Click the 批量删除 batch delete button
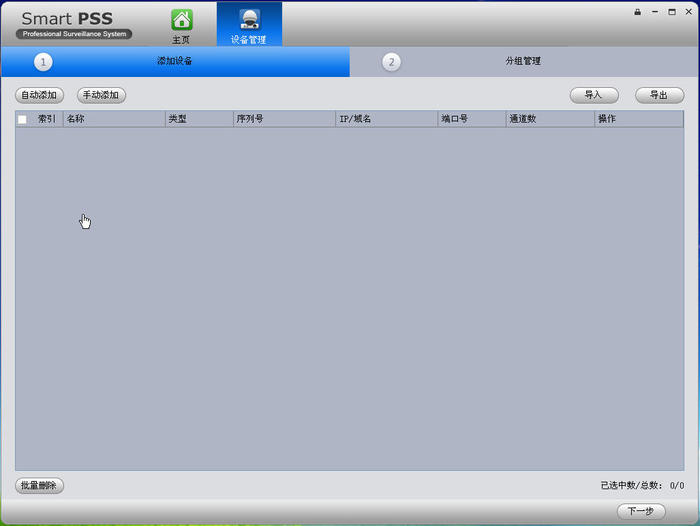The width and height of the screenshot is (700, 526). click(x=39, y=485)
